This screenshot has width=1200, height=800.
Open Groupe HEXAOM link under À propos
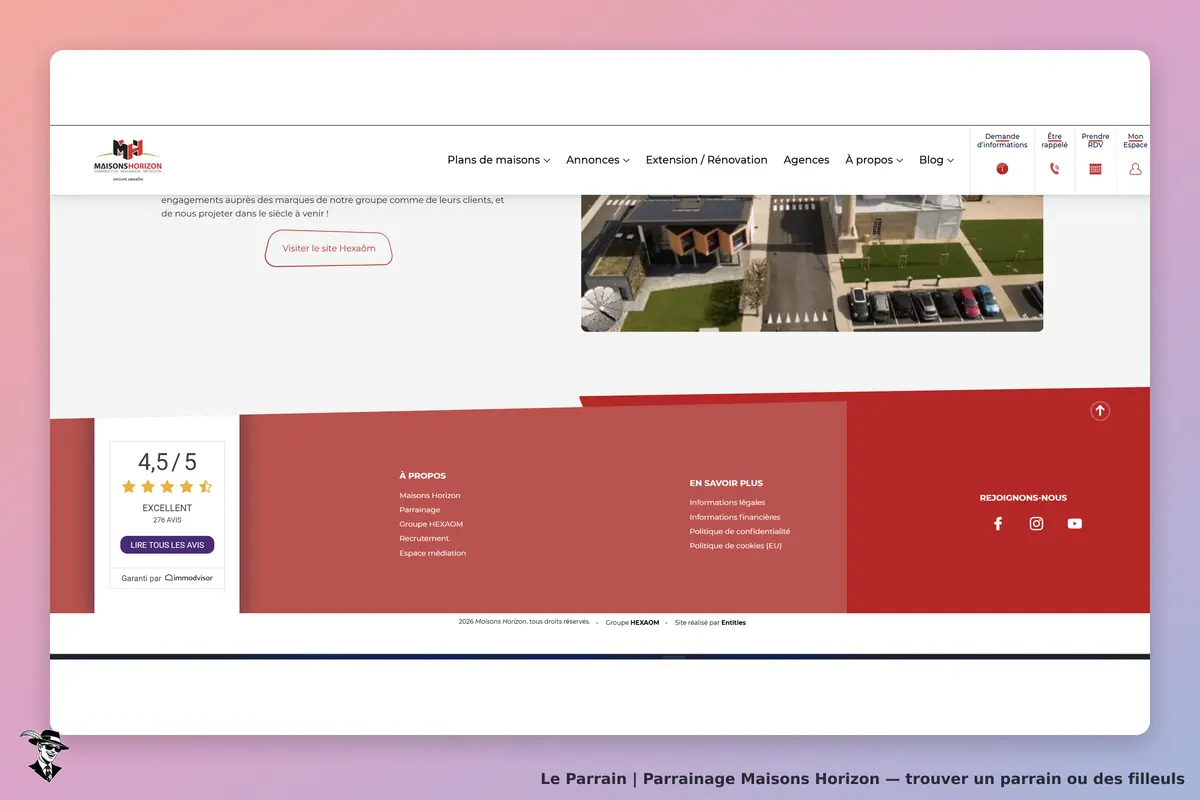(431, 524)
